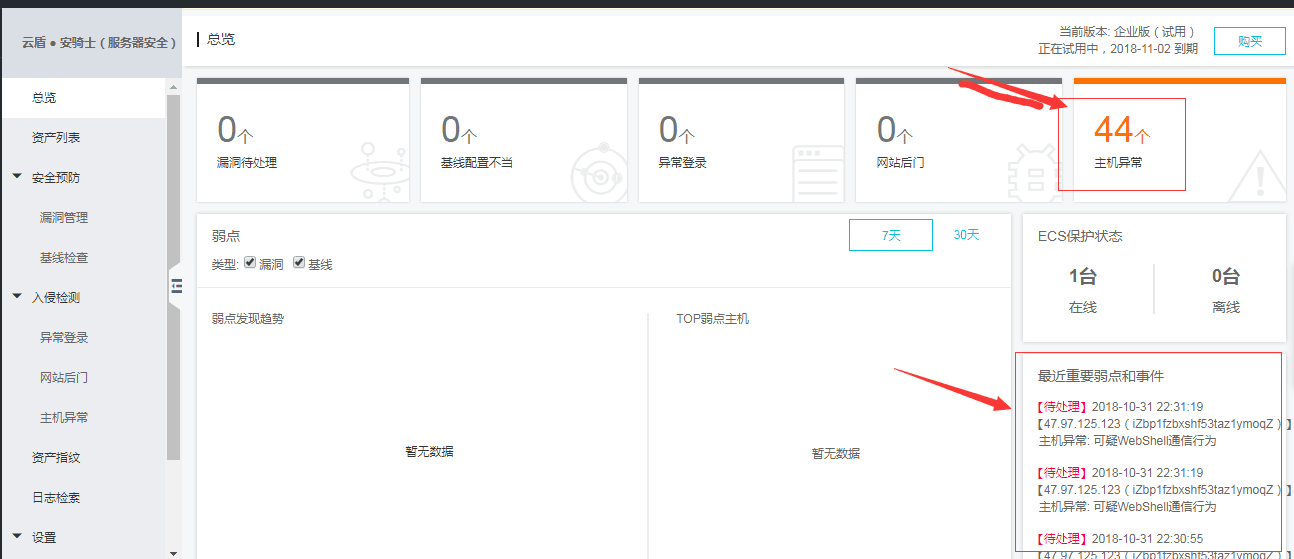Open 资产列表 in the sidebar

pos(56,137)
